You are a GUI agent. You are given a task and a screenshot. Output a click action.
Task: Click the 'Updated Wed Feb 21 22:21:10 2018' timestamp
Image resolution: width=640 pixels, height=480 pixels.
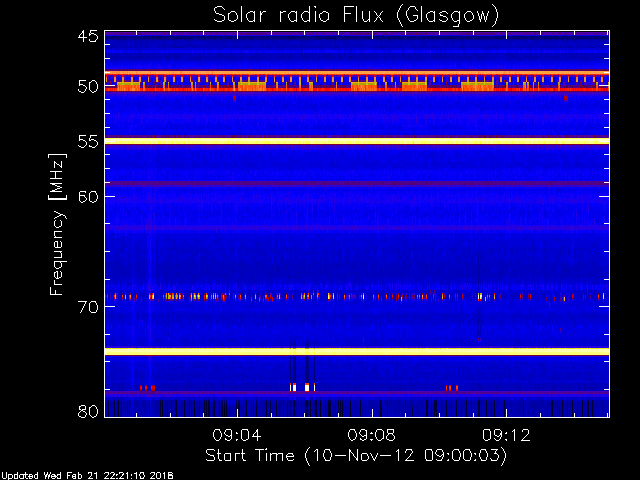87,476
